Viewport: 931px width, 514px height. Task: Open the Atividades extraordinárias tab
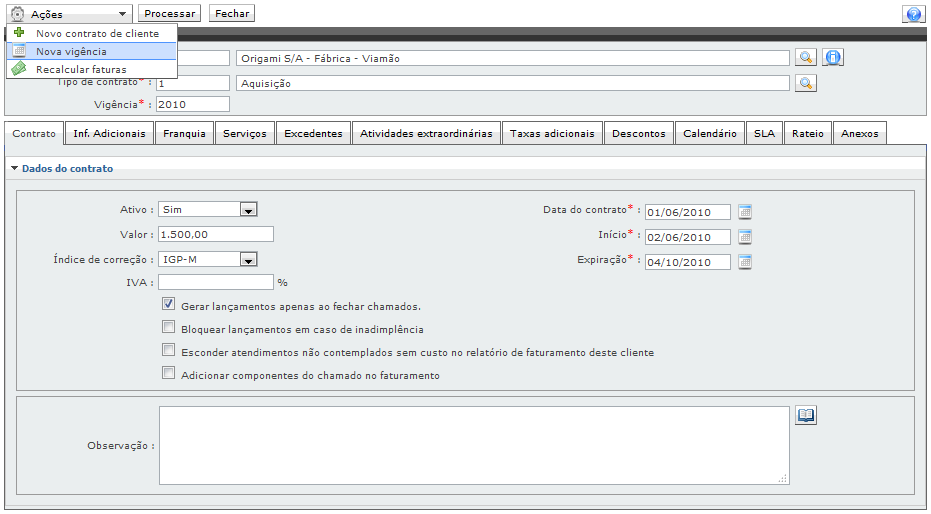tap(426, 134)
